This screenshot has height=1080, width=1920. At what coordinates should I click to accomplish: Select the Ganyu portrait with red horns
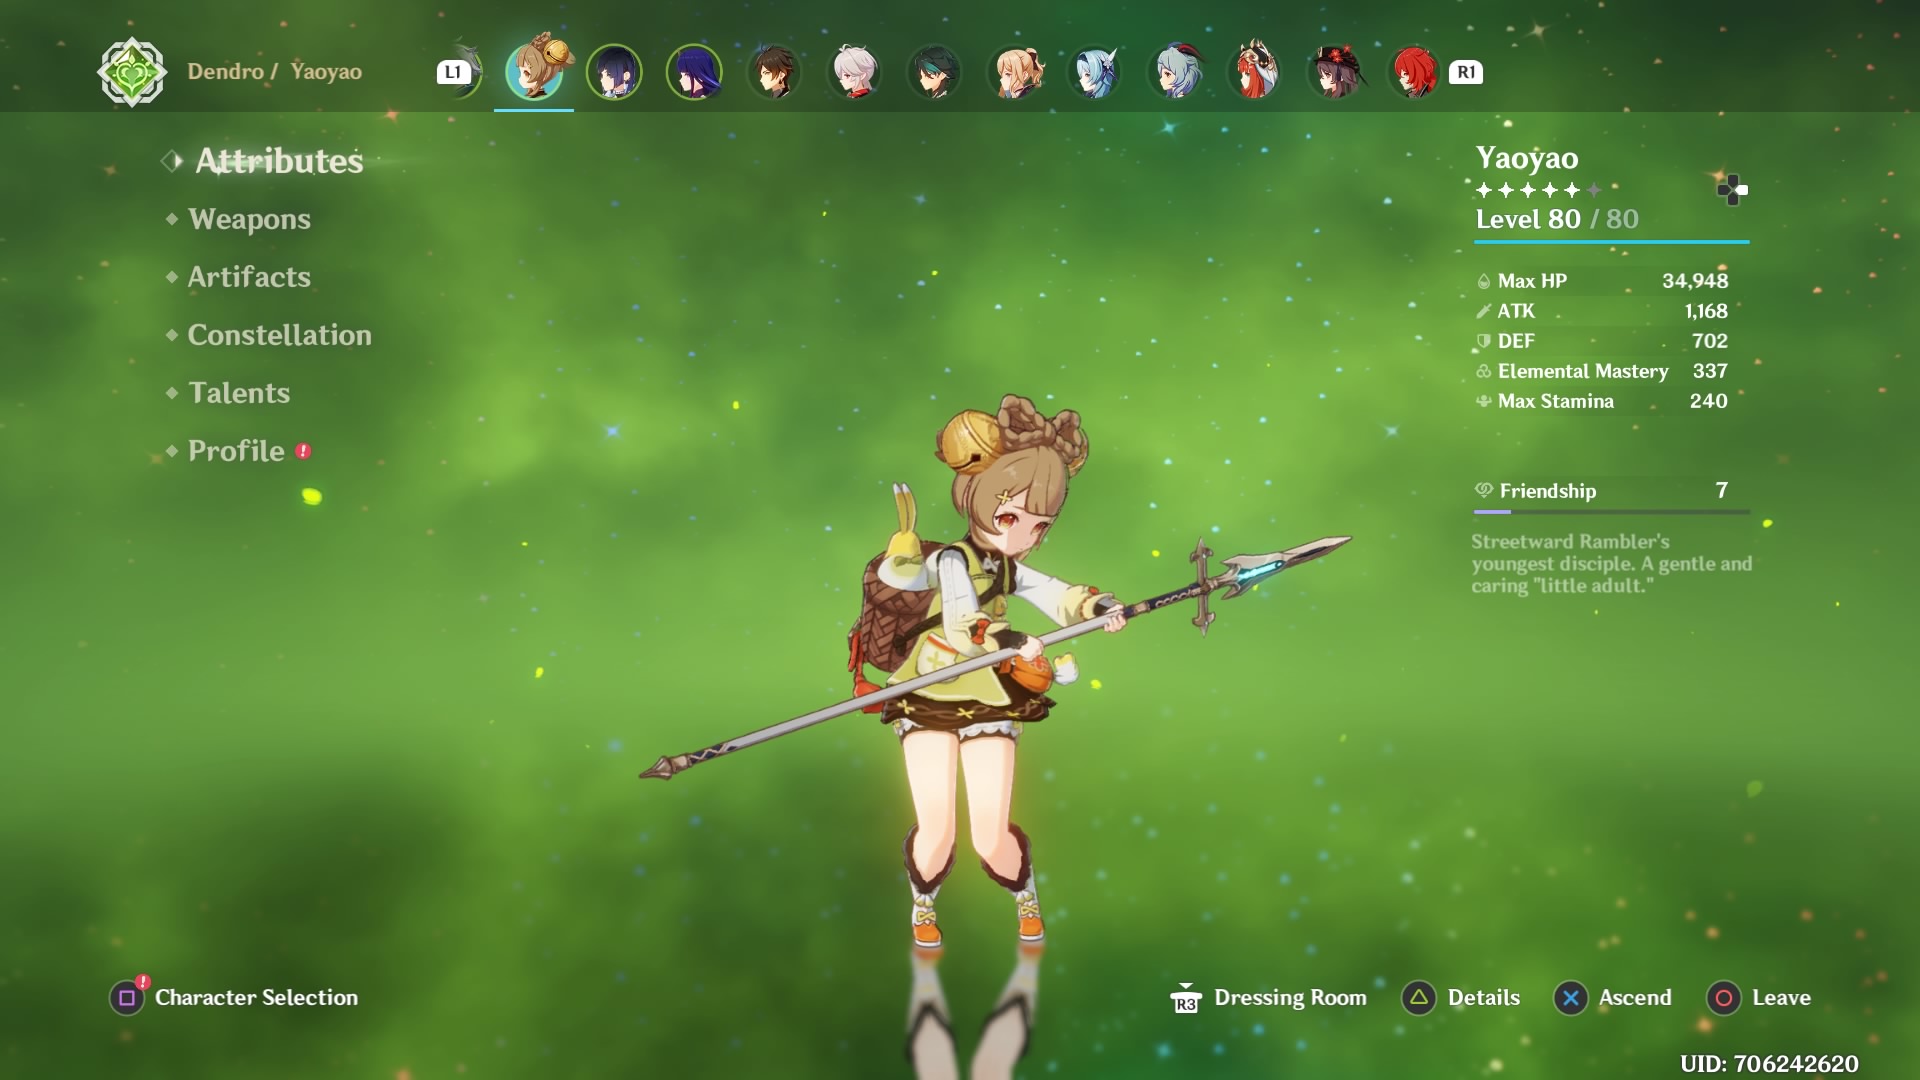[x=1175, y=72]
